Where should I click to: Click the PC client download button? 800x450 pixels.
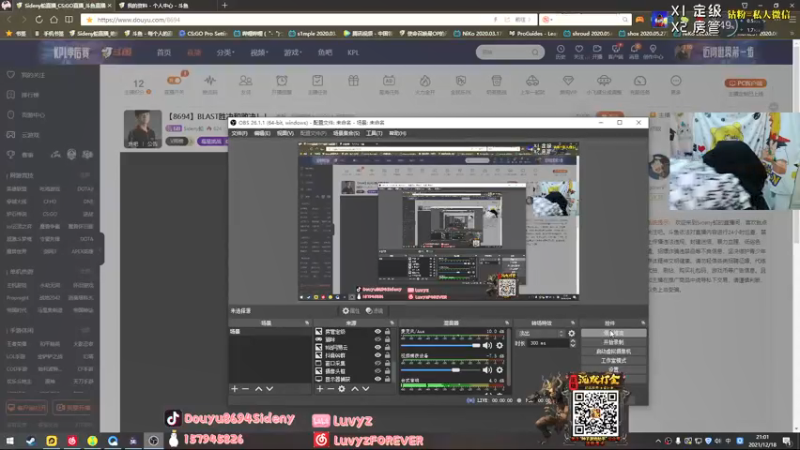click(x=745, y=83)
